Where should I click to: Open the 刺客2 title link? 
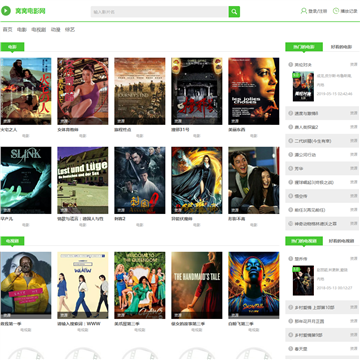coord(119,219)
